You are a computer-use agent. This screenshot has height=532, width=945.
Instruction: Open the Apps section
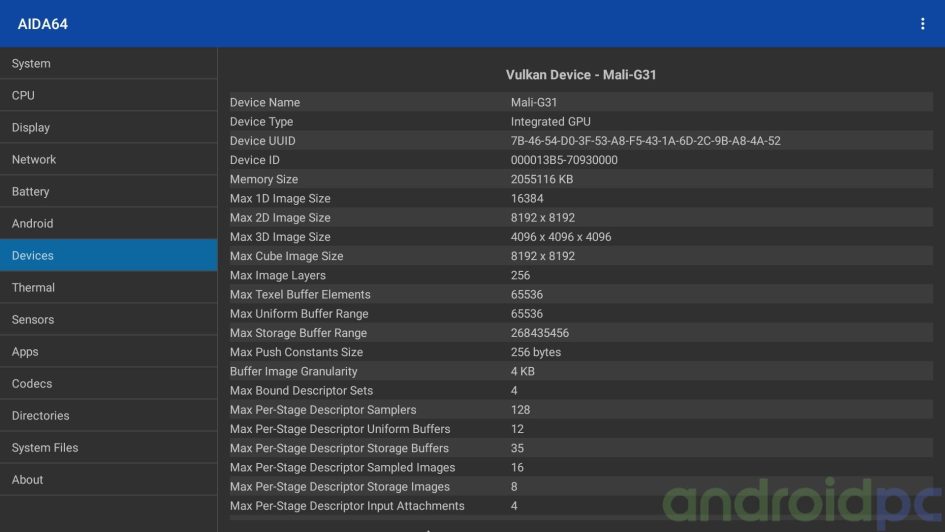(x=108, y=351)
